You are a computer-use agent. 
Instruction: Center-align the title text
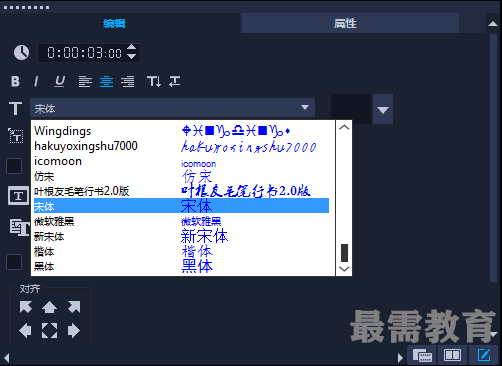(x=106, y=81)
